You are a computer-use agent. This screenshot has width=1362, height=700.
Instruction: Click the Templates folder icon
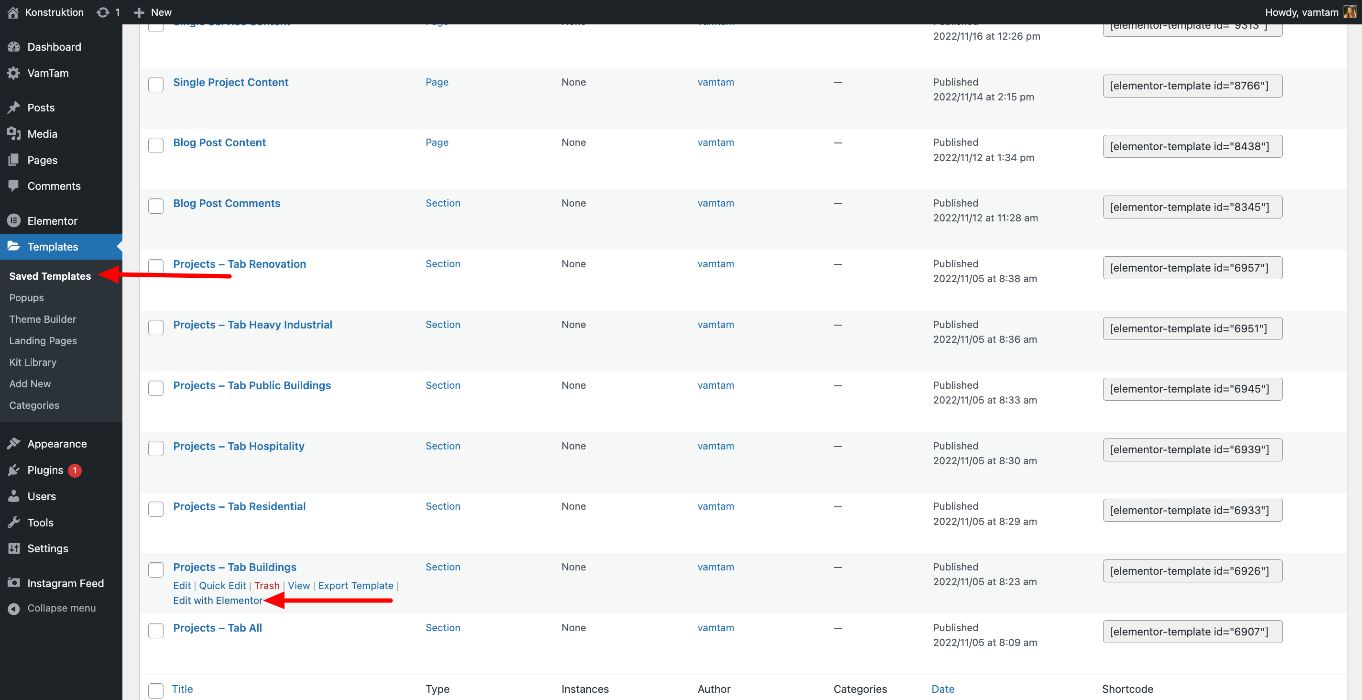pyautogui.click(x=13, y=247)
